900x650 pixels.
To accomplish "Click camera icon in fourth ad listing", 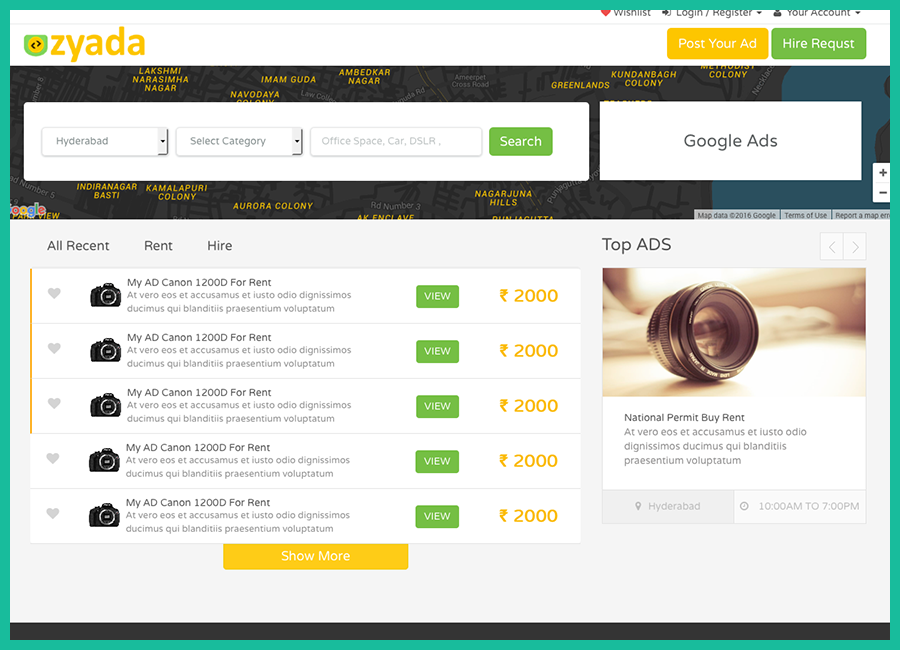I will pos(104,460).
